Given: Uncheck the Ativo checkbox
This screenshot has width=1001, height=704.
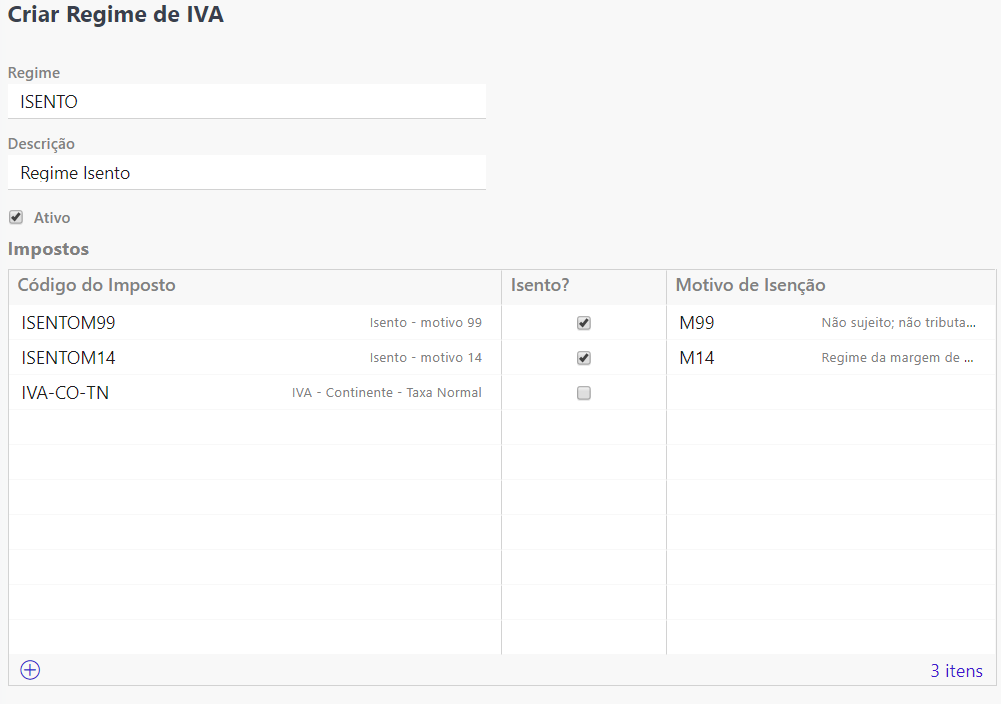Looking at the screenshot, I should click(x=16, y=217).
